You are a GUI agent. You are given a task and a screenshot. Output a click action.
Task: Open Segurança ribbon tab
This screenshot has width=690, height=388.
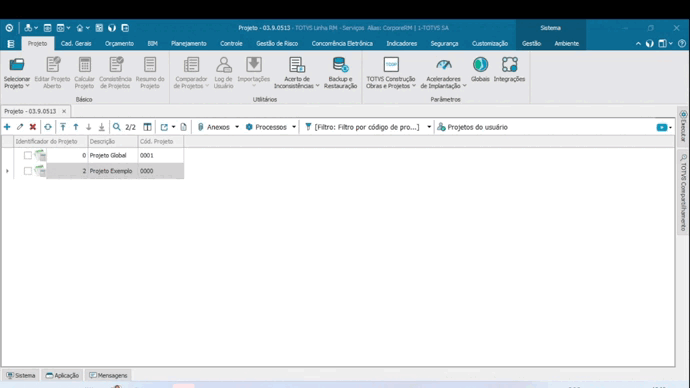tap(444, 44)
